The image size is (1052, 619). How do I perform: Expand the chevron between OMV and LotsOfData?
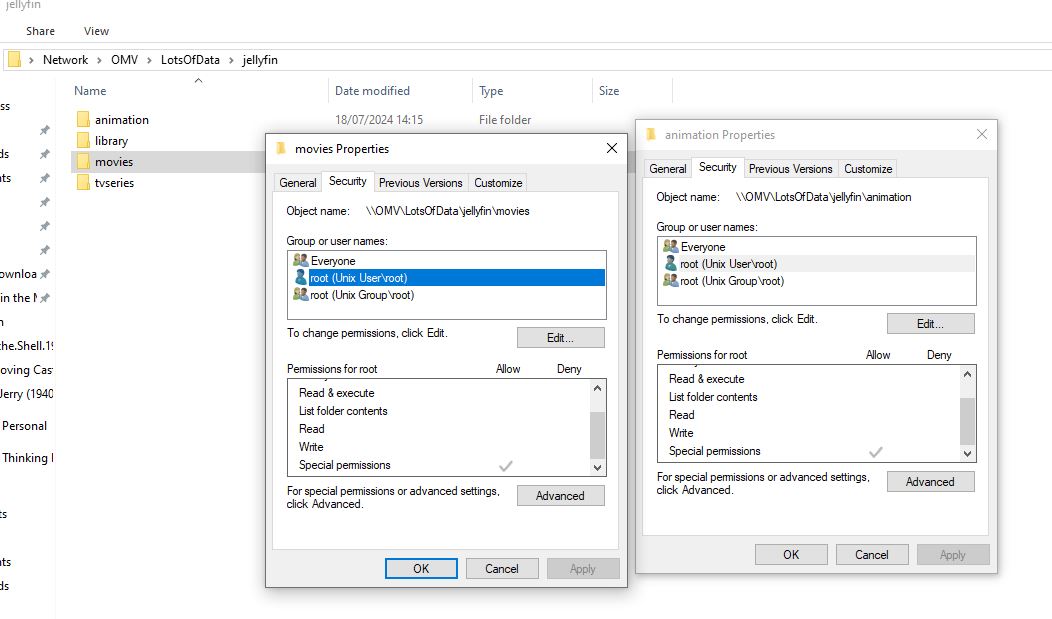click(150, 60)
